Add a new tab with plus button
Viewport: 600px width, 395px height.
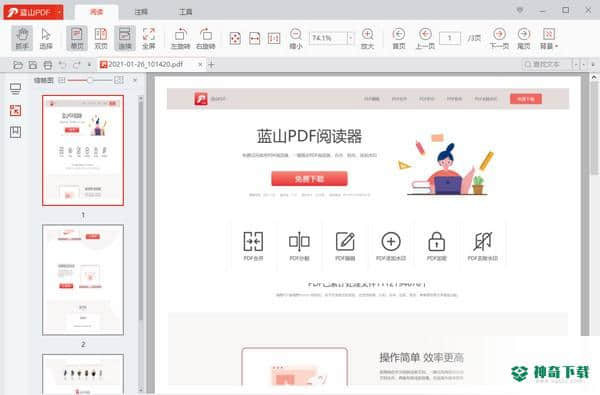pyautogui.click(x=211, y=65)
